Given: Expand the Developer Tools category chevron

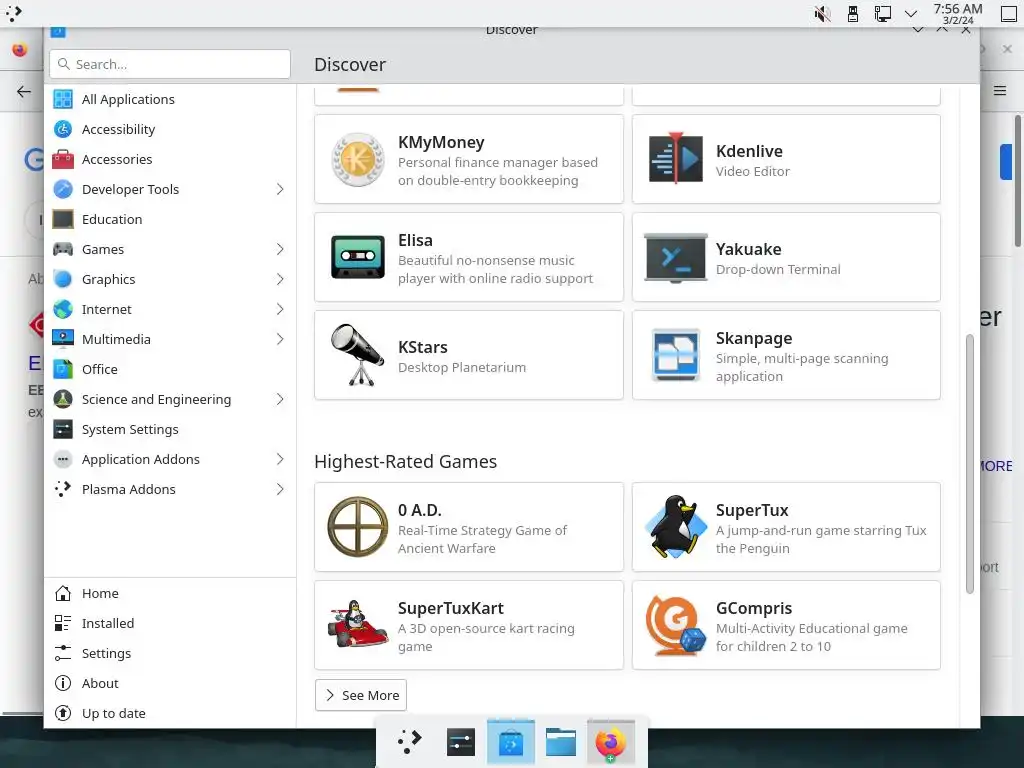Looking at the screenshot, I should pyautogui.click(x=280, y=189).
